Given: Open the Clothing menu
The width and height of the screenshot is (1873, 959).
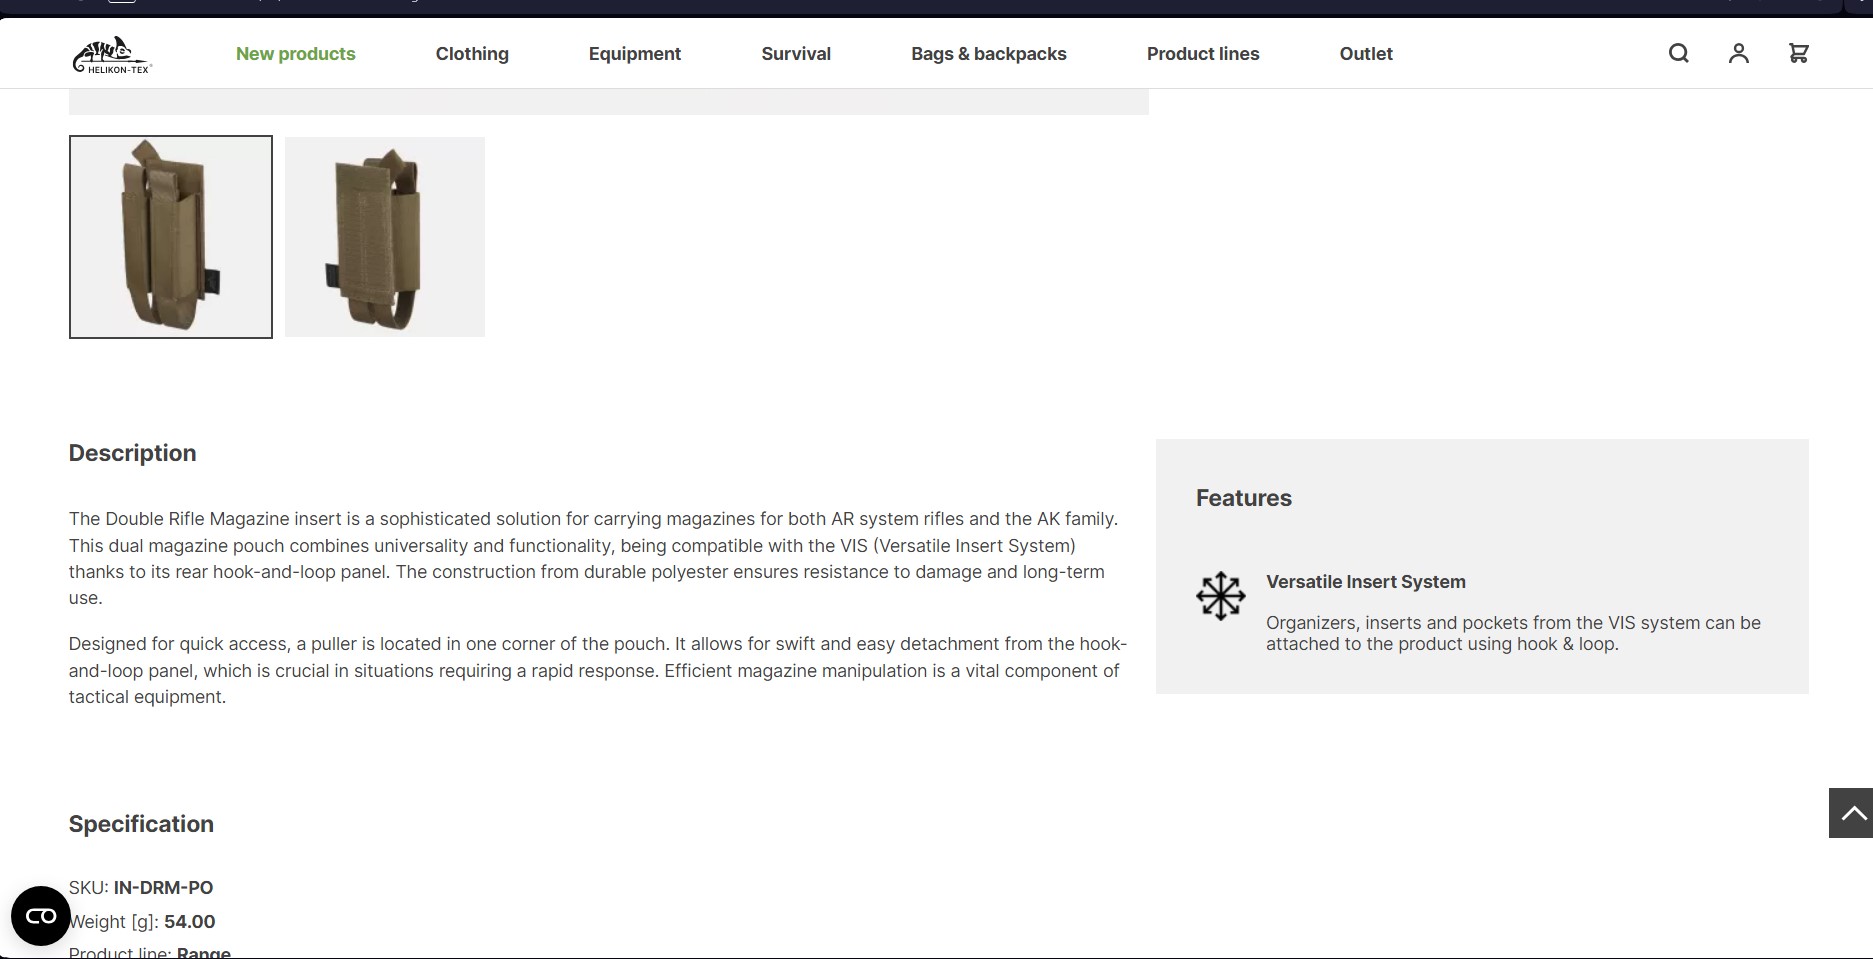Looking at the screenshot, I should tap(472, 54).
